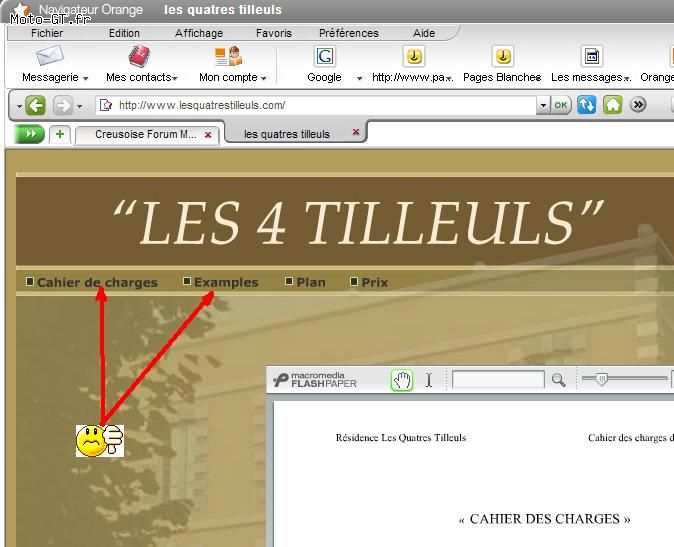This screenshot has height=547, width=674.
Task: Switch to the Creusoise Forum tab
Action: pyautogui.click(x=147, y=134)
